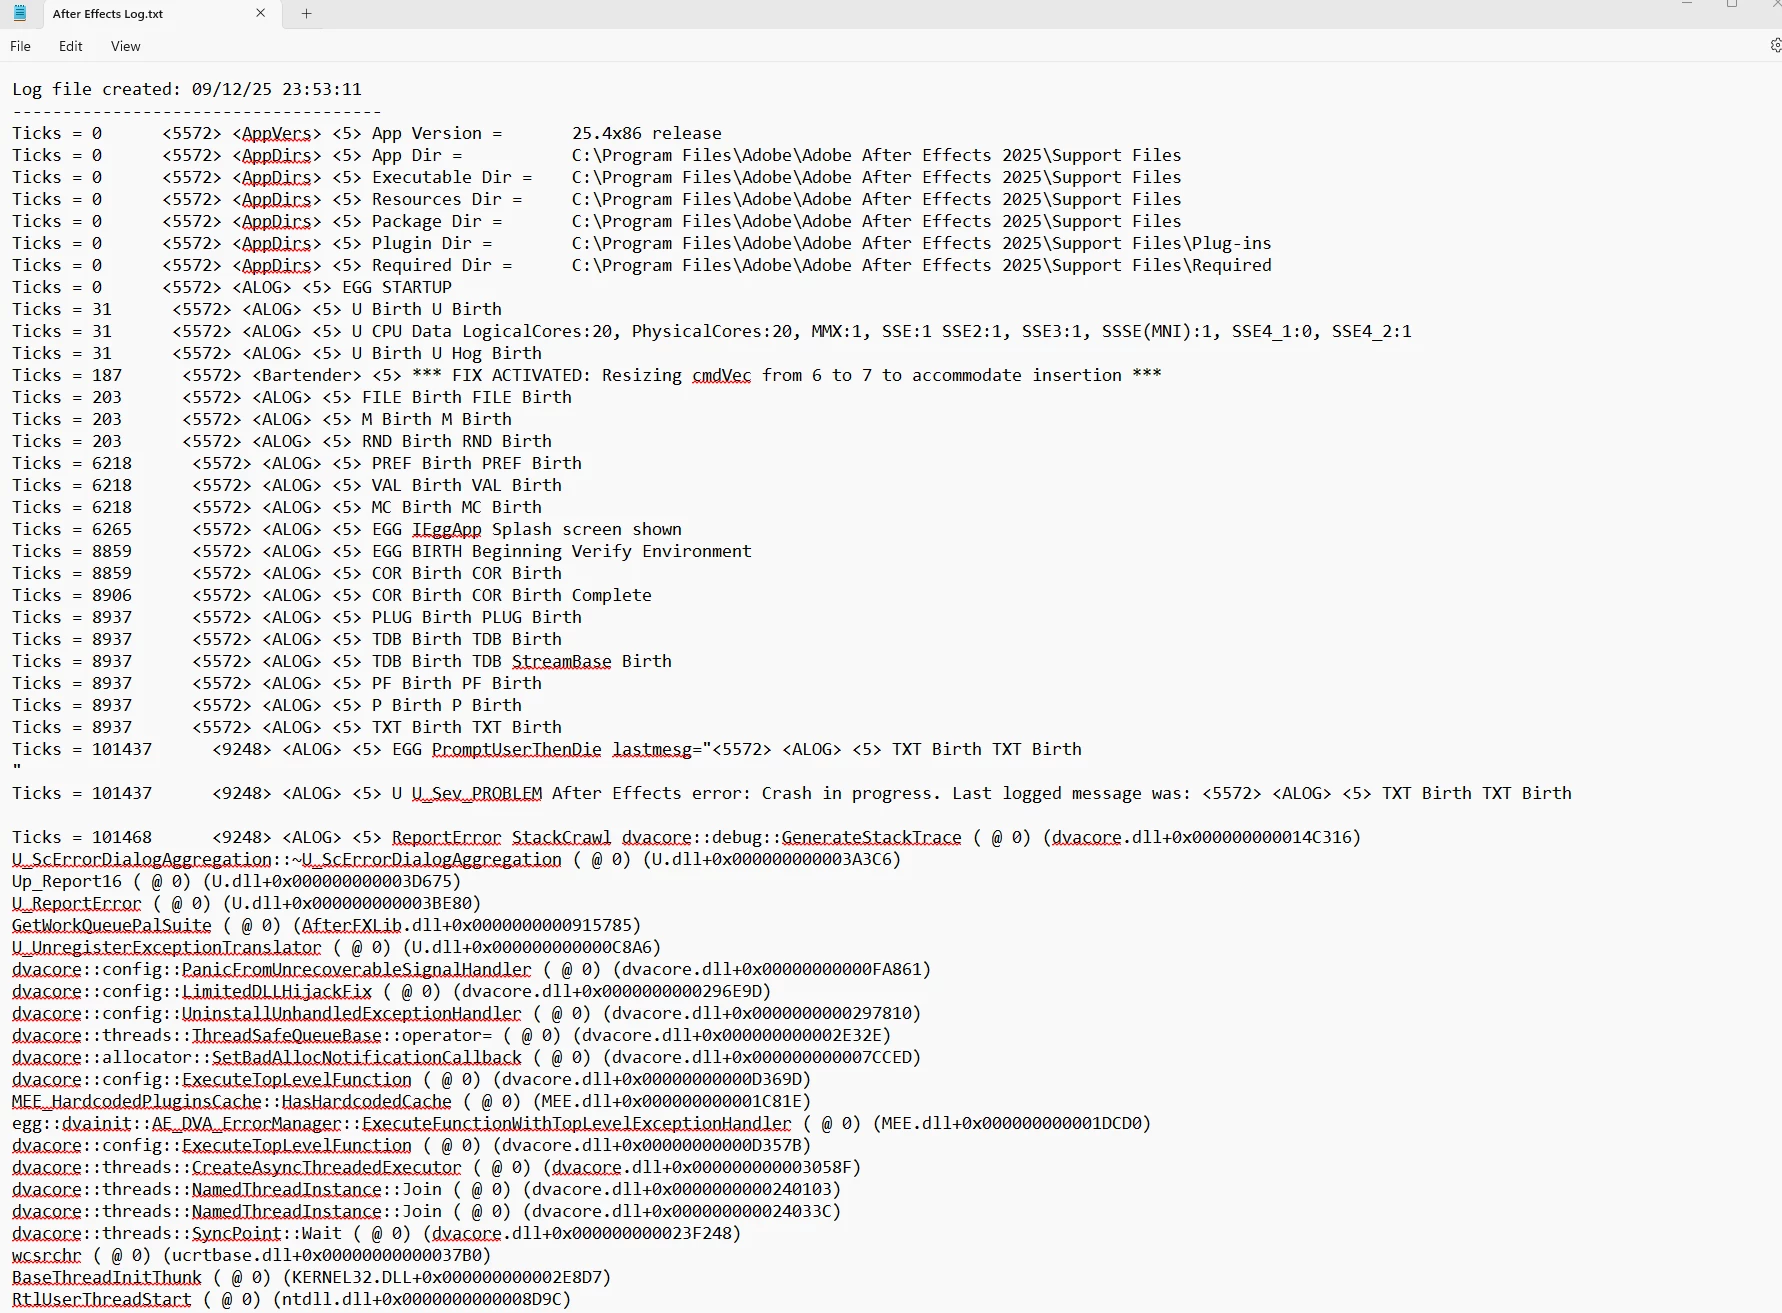Image resolution: width=1782 pixels, height=1313 pixels.
Task: Open the Edit menu
Action: point(70,46)
